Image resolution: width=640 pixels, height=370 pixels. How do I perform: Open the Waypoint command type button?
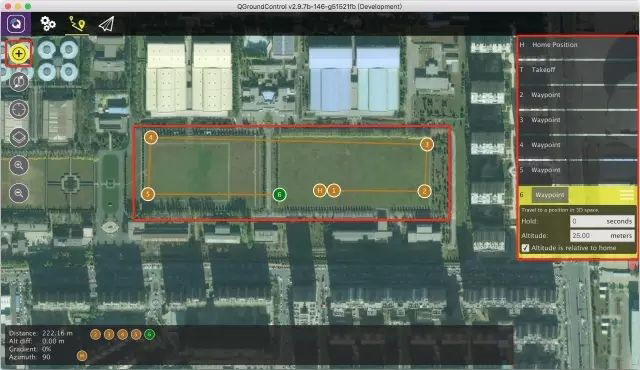(550, 195)
